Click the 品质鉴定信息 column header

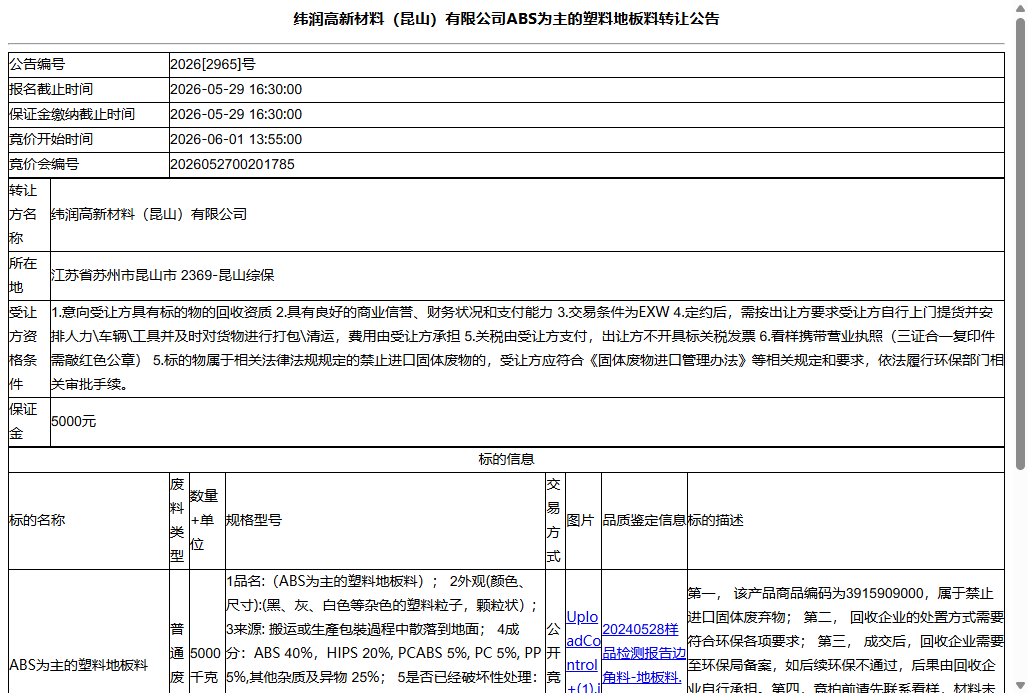(644, 521)
